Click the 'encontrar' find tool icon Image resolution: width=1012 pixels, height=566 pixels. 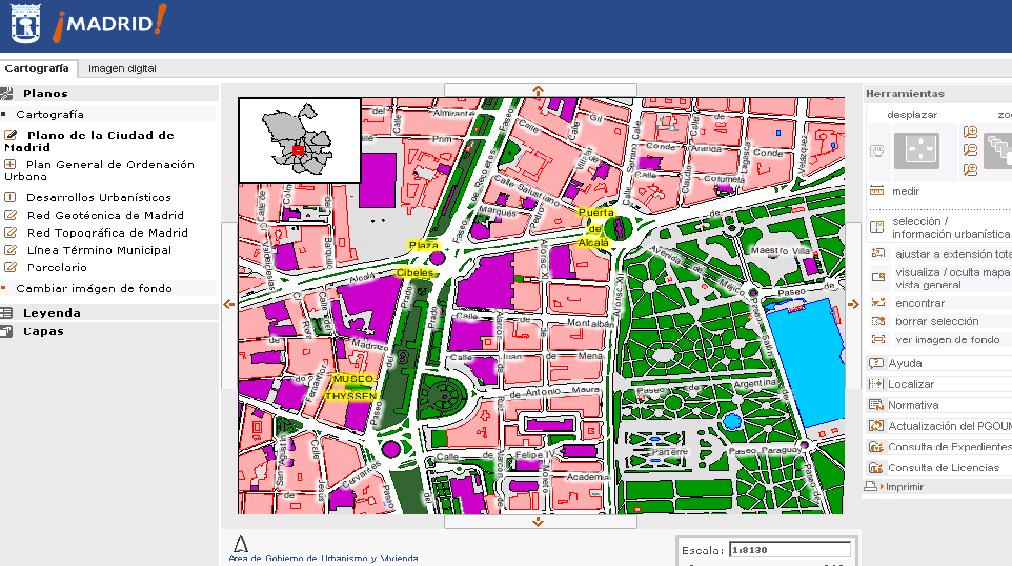[x=878, y=303]
